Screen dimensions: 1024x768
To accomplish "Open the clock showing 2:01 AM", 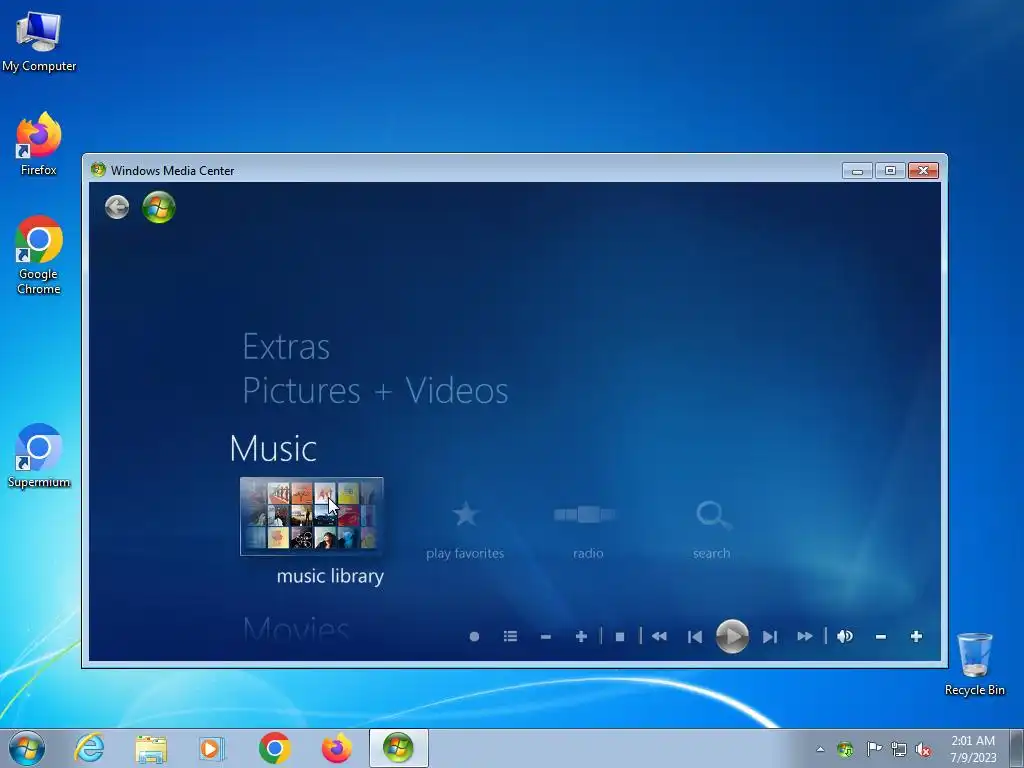I will coord(973,749).
